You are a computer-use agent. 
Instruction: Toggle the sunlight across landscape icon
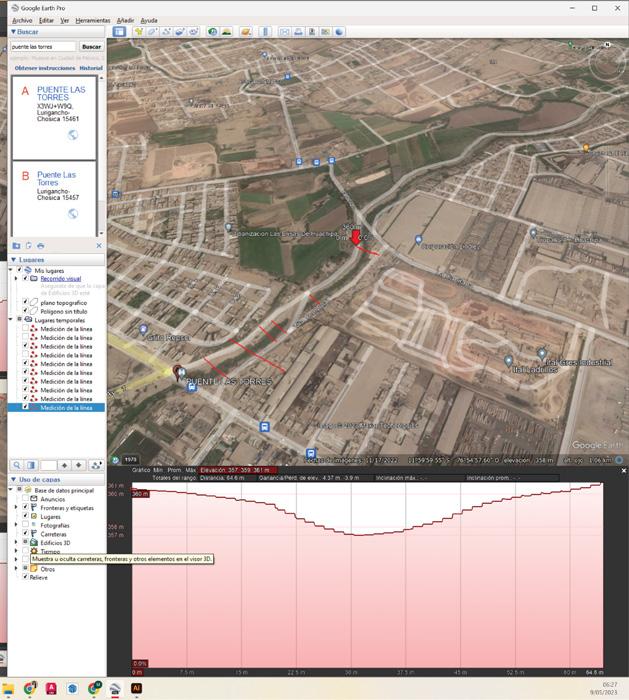[x=226, y=32]
